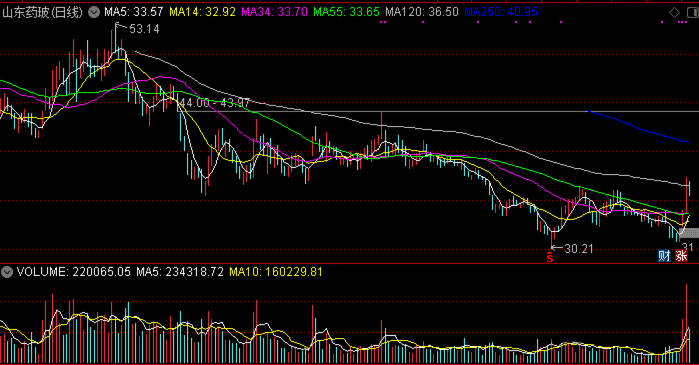Click the gray highlighted price box at right edge
This screenshot has height=365, width=699.
(689, 233)
